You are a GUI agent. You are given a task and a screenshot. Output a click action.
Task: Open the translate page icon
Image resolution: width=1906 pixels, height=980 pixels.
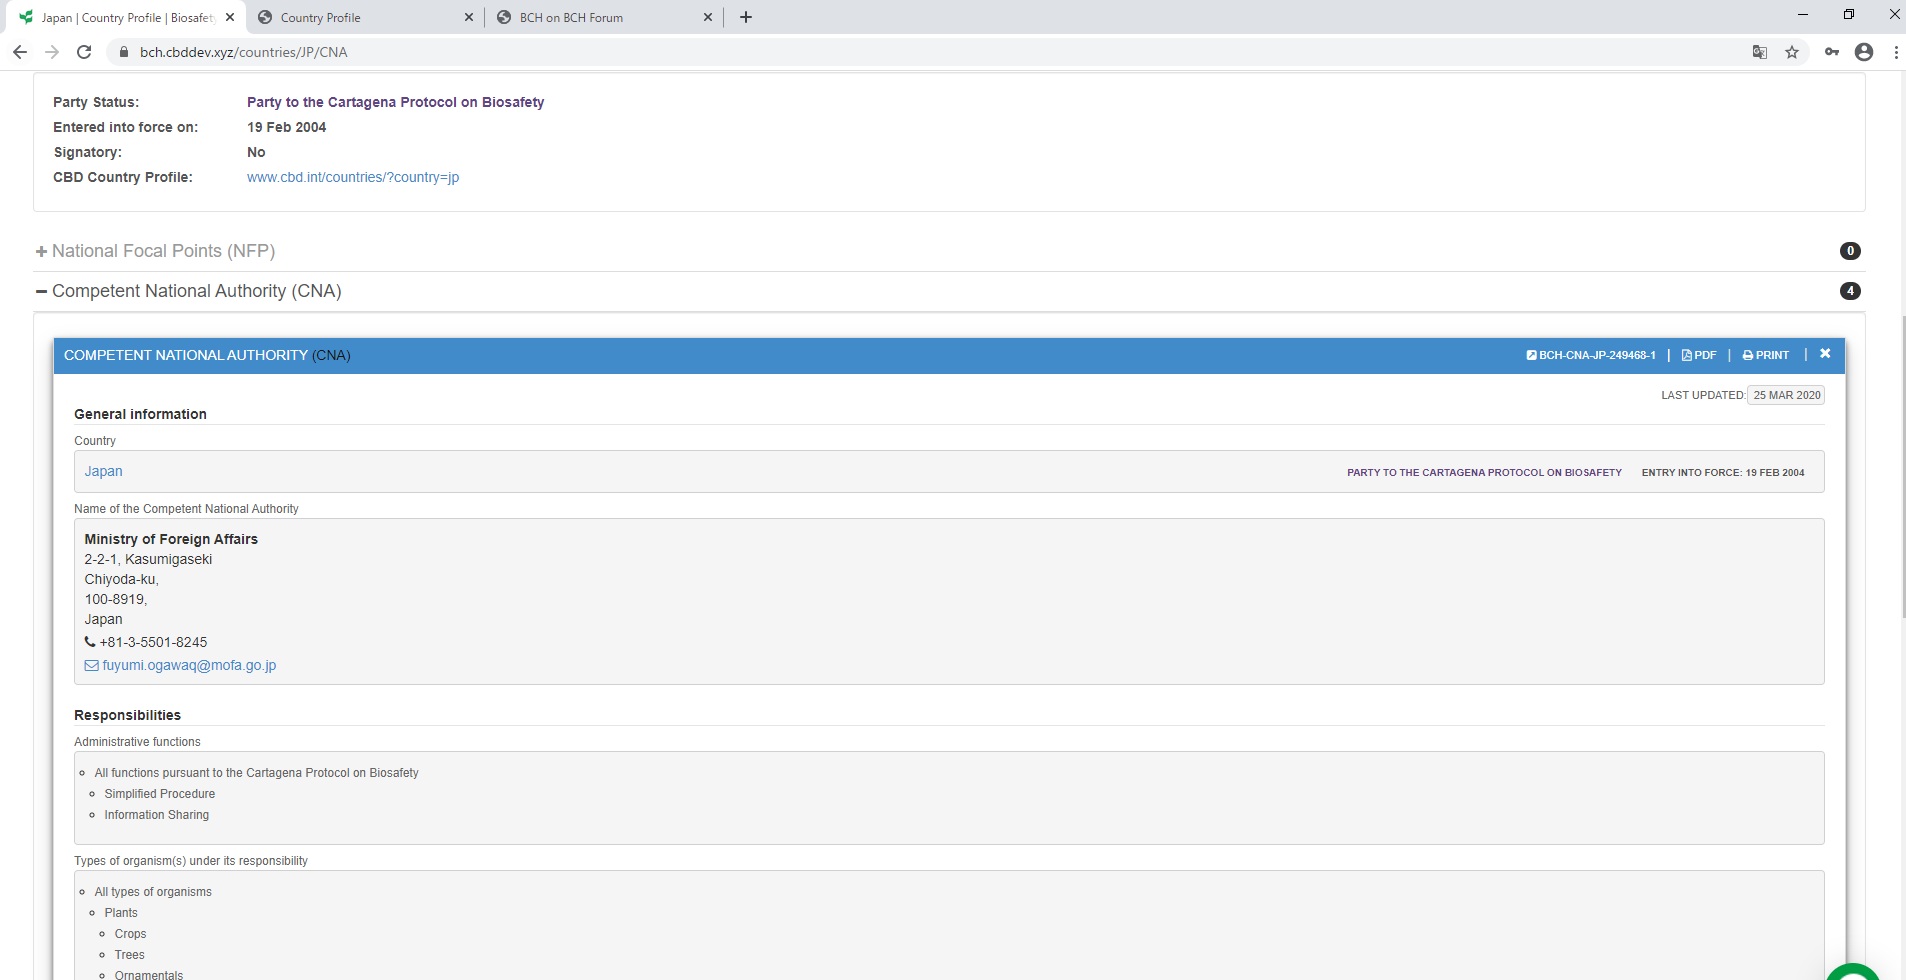point(1760,52)
